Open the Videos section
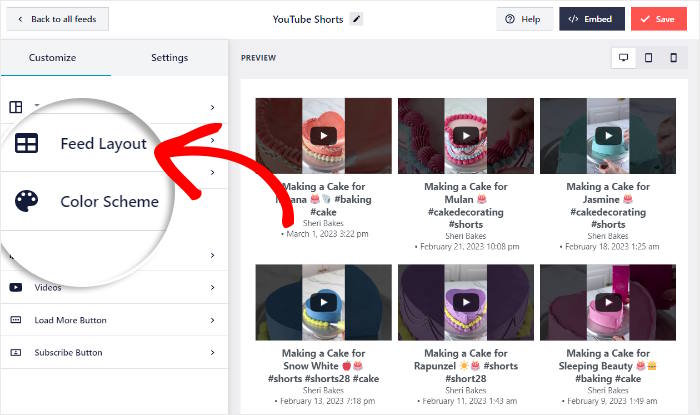 point(114,287)
